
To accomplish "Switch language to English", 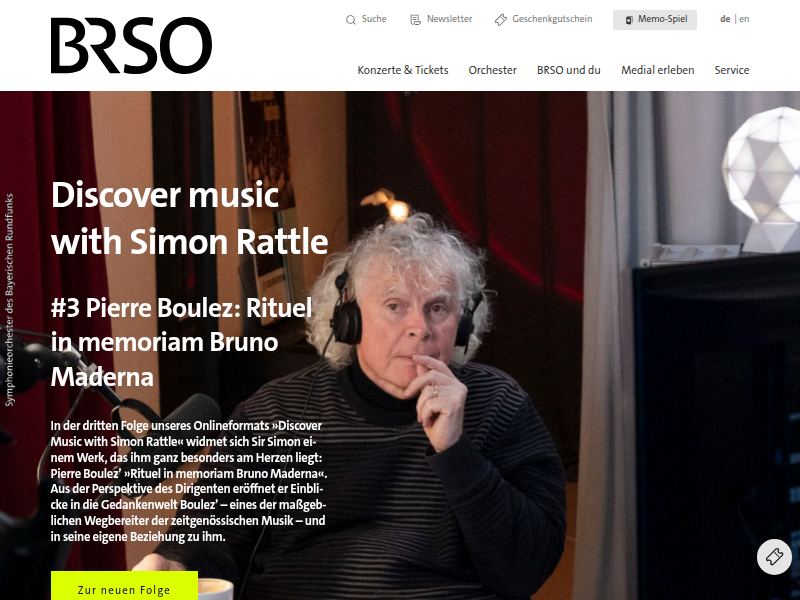I will coord(744,19).
